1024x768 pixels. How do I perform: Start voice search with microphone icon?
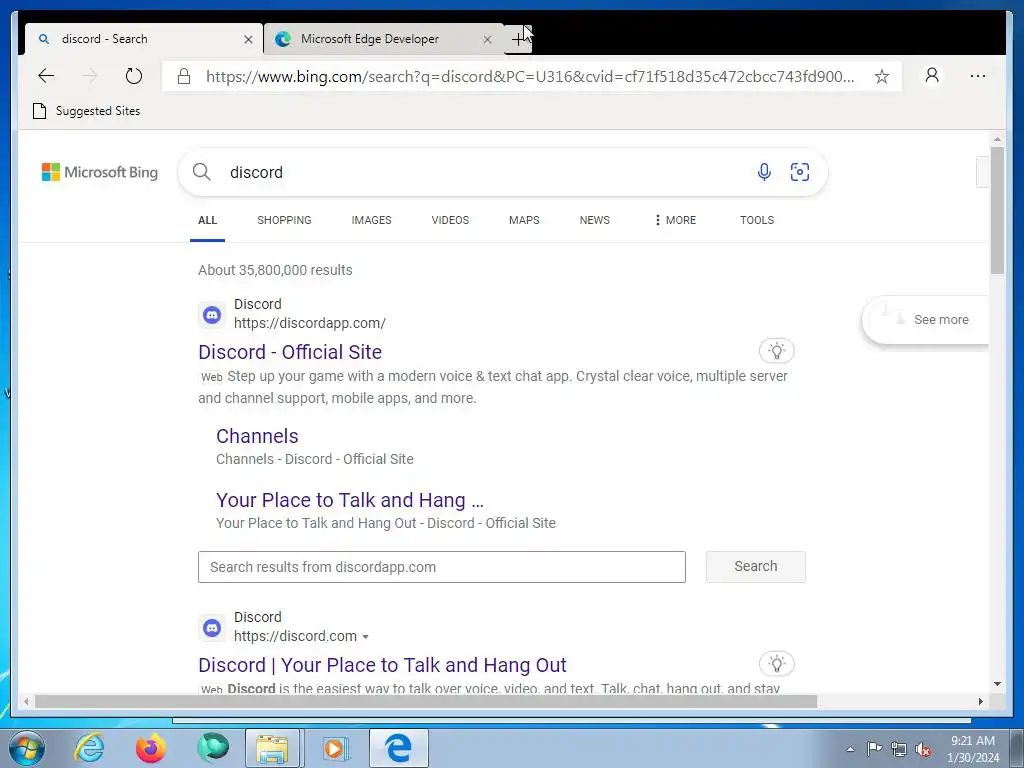(764, 172)
